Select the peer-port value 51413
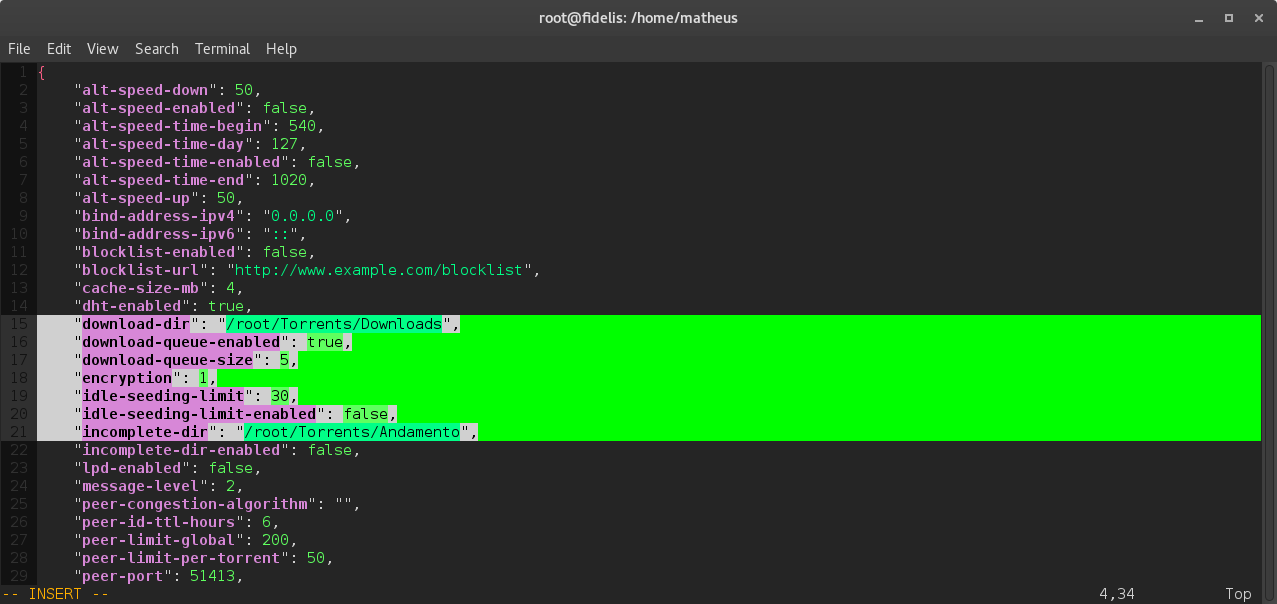Screen dimensions: 1277x604 tap(213, 575)
